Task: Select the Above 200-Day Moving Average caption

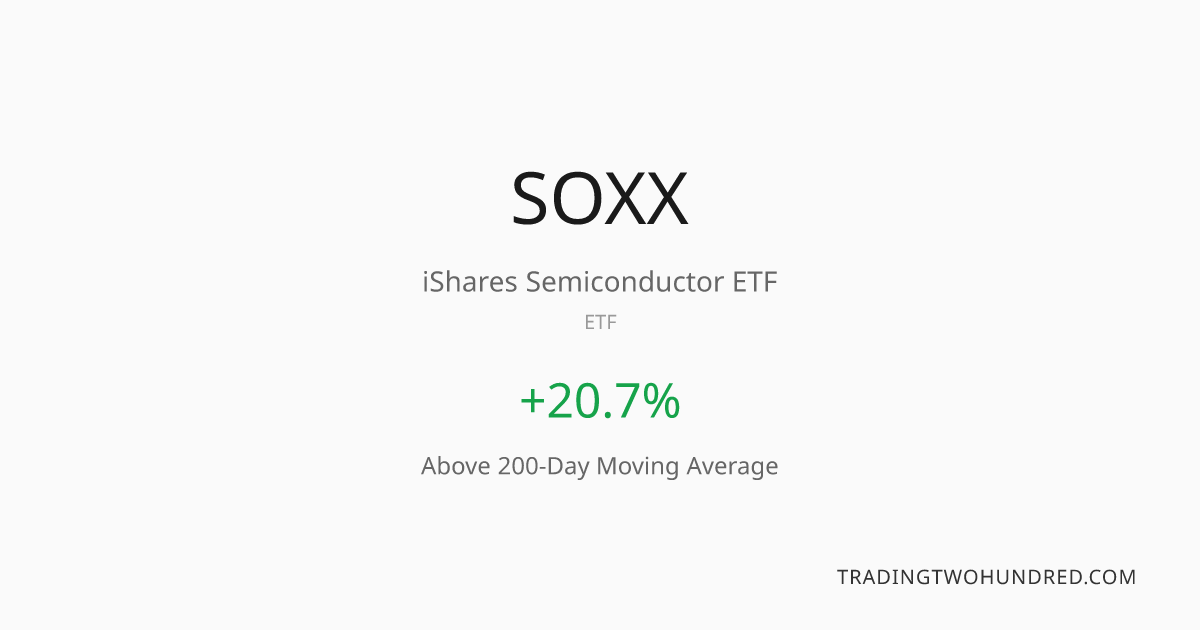Action: coord(600,466)
